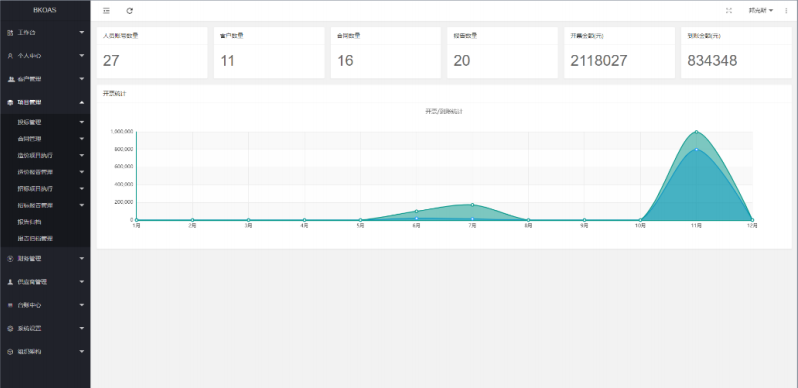Image resolution: width=798 pixels, height=388 pixels.
Task: Click the 开票/到账统计 chart title
Action: coord(444,111)
